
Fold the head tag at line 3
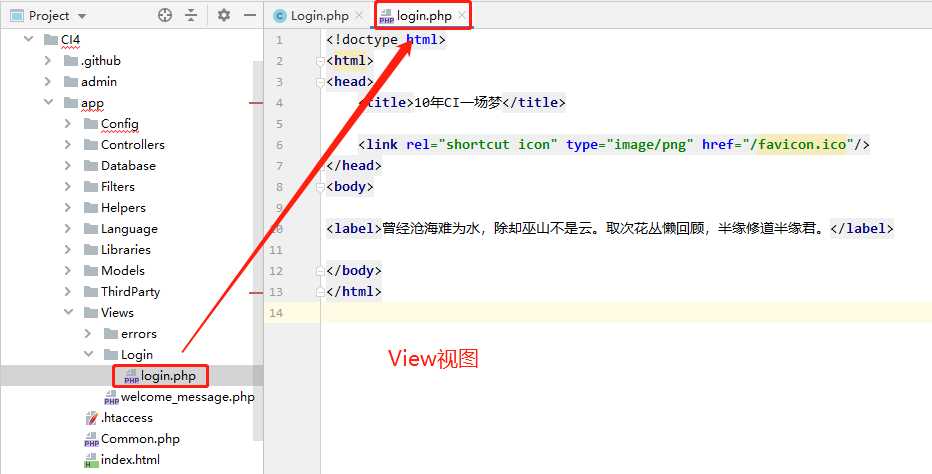(321, 81)
